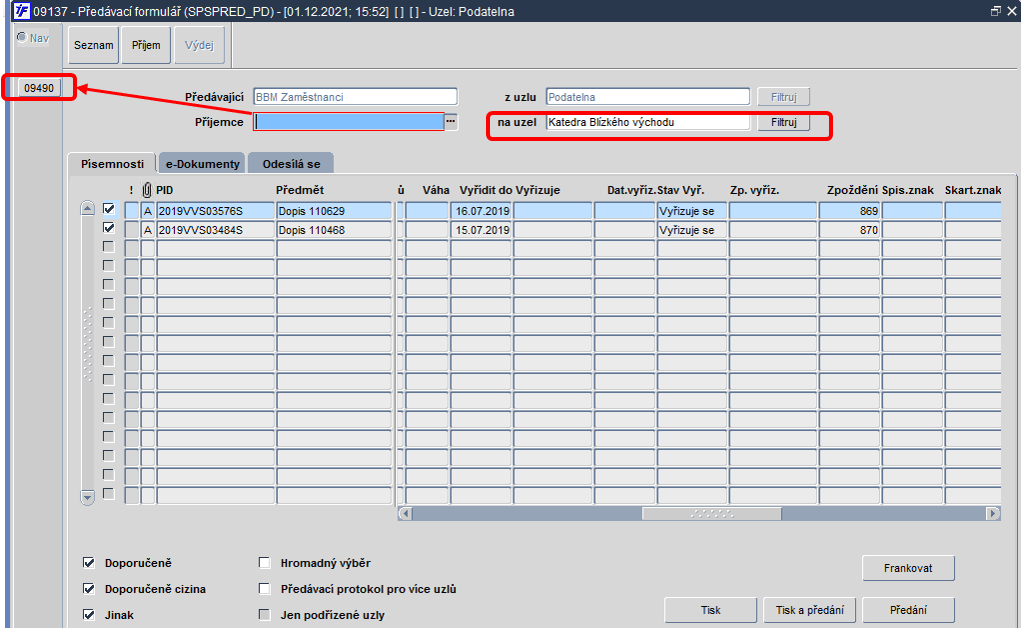This screenshot has width=1021, height=628.
Task: Click the paperclip attachment column icon
Action: pos(147,190)
